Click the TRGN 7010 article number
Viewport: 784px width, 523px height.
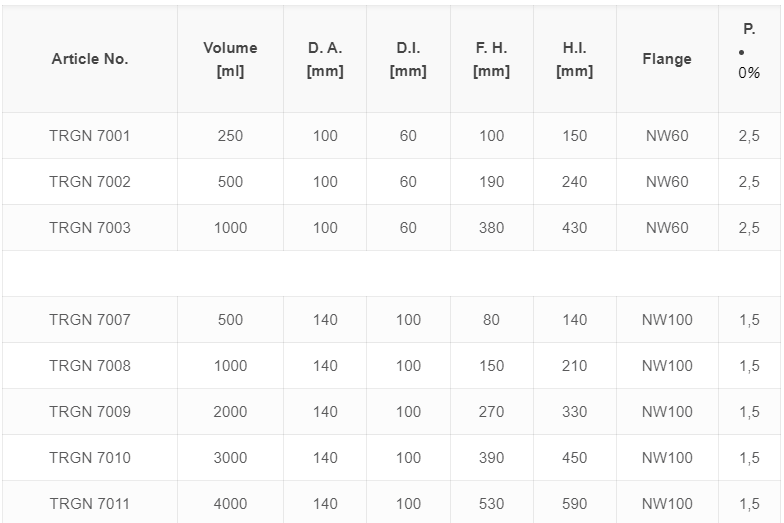[90, 458]
